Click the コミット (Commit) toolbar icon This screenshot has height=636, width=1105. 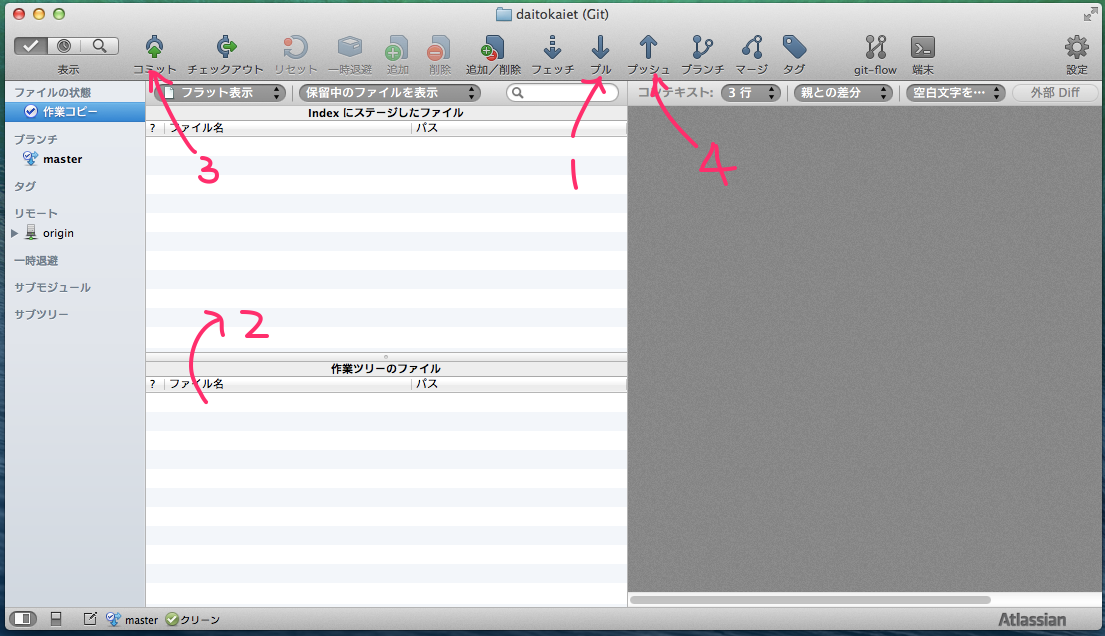tap(154, 47)
